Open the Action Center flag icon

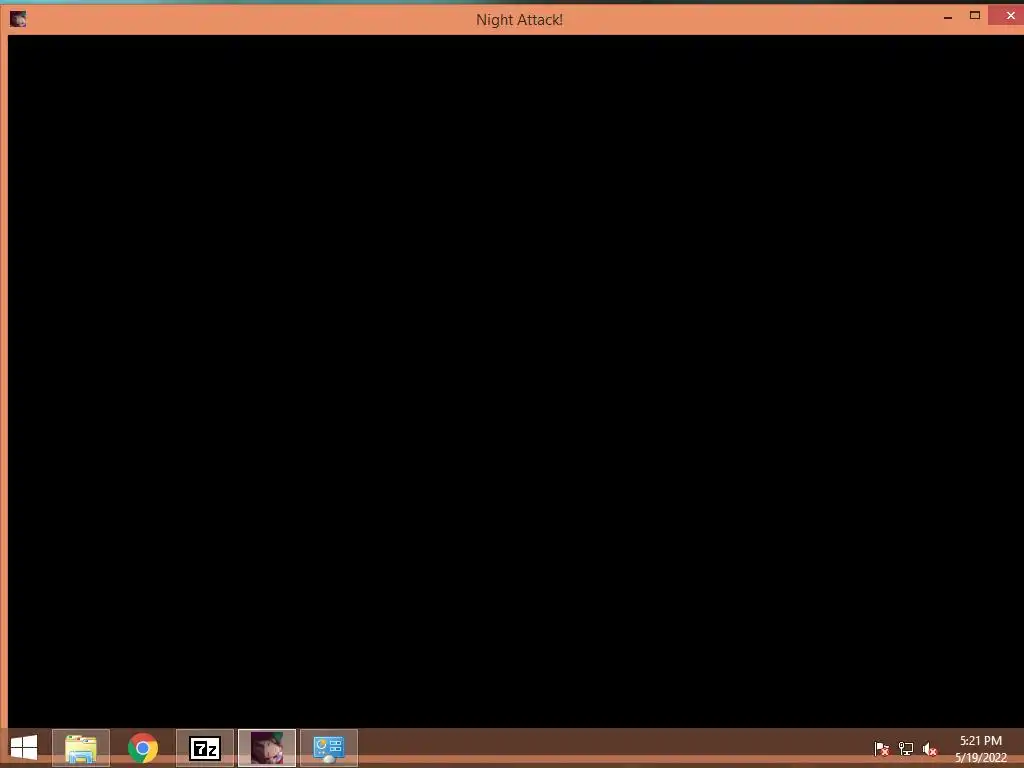[882, 748]
